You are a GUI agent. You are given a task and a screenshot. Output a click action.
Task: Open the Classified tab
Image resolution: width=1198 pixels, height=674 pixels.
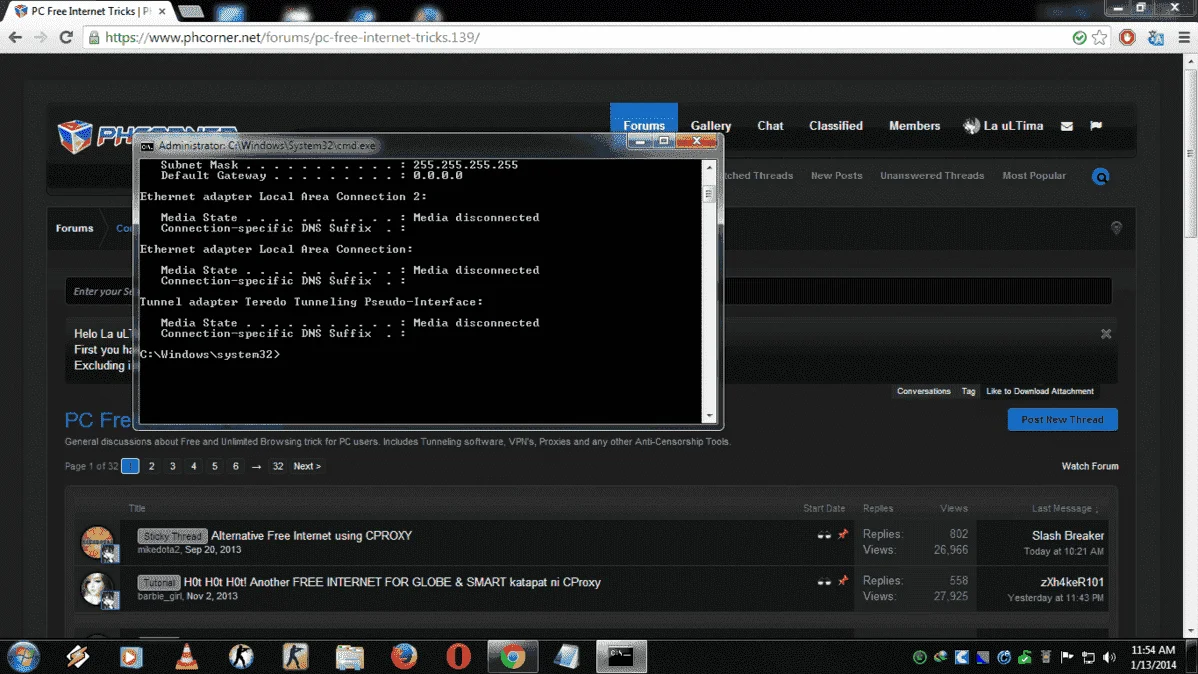[x=836, y=126]
